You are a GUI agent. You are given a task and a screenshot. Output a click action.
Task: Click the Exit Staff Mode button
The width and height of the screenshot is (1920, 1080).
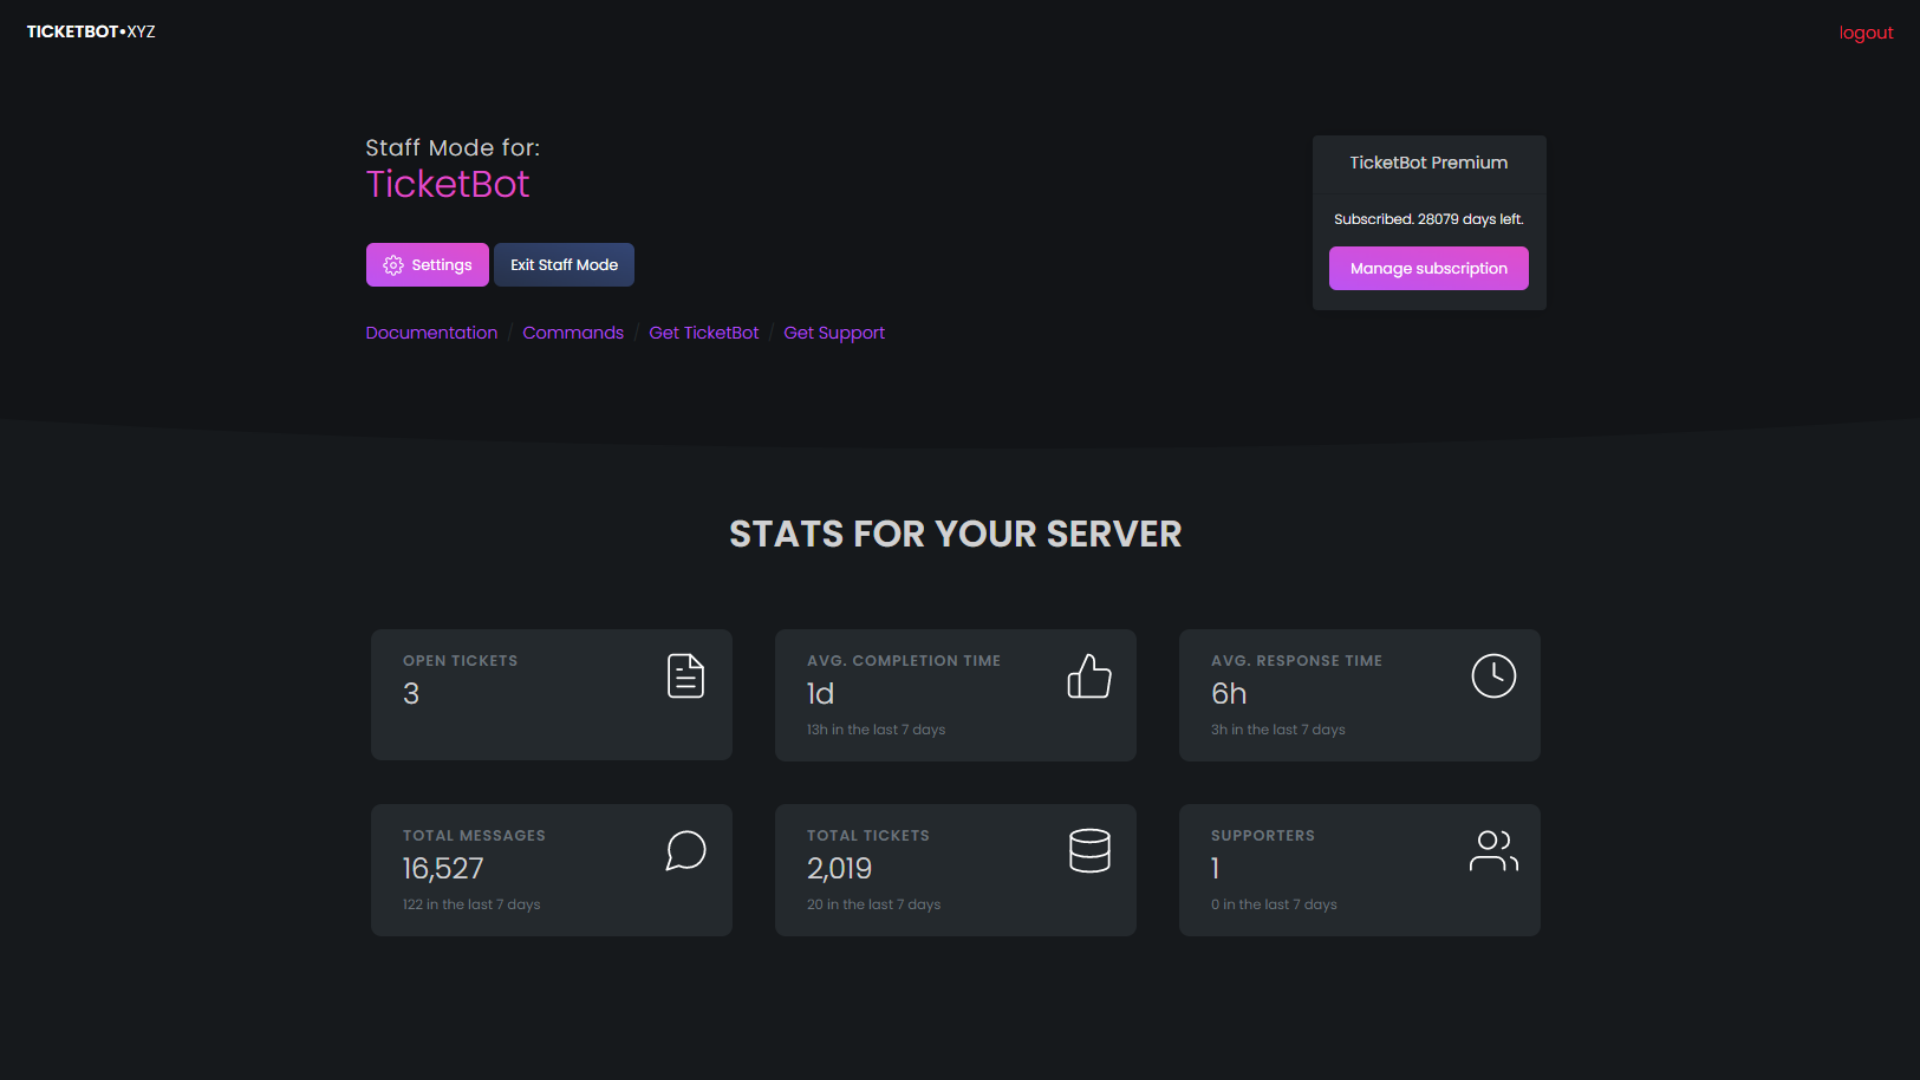point(564,265)
